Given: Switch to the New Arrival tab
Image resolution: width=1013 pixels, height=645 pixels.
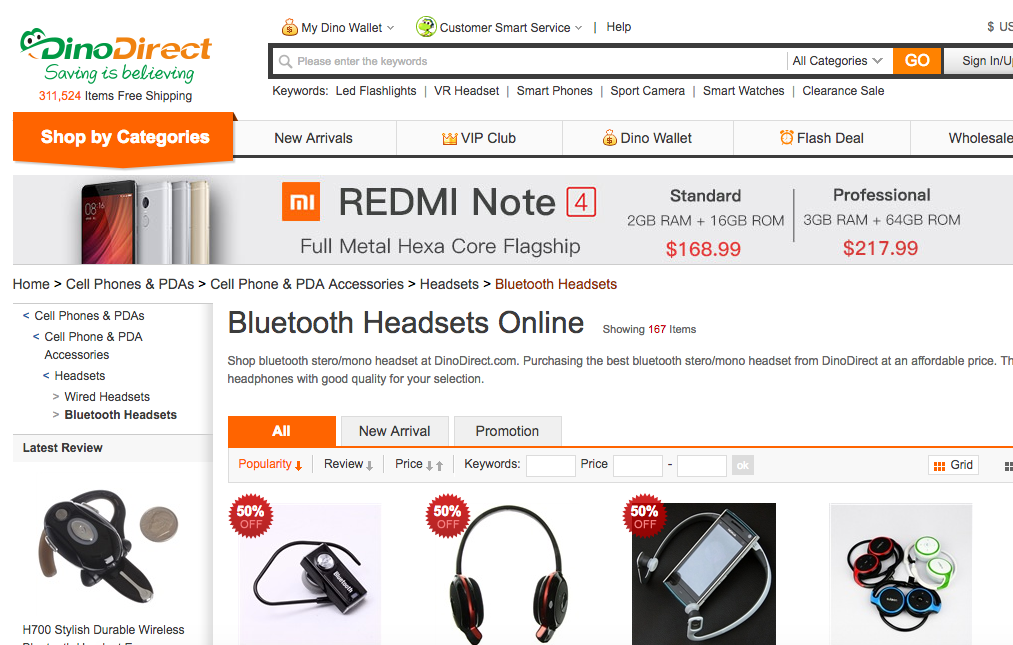Looking at the screenshot, I should [395, 431].
